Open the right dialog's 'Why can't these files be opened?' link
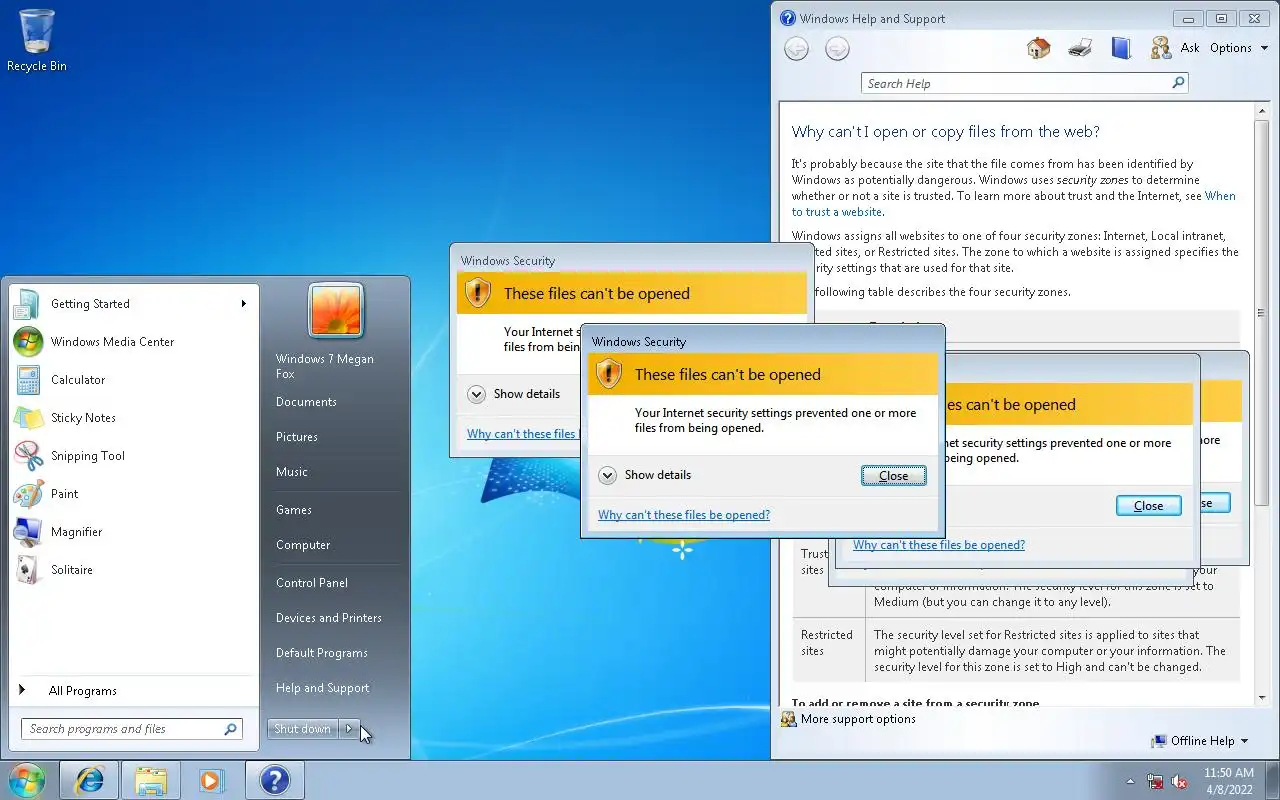This screenshot has width=1280, height=800. (x=939, y=545)
